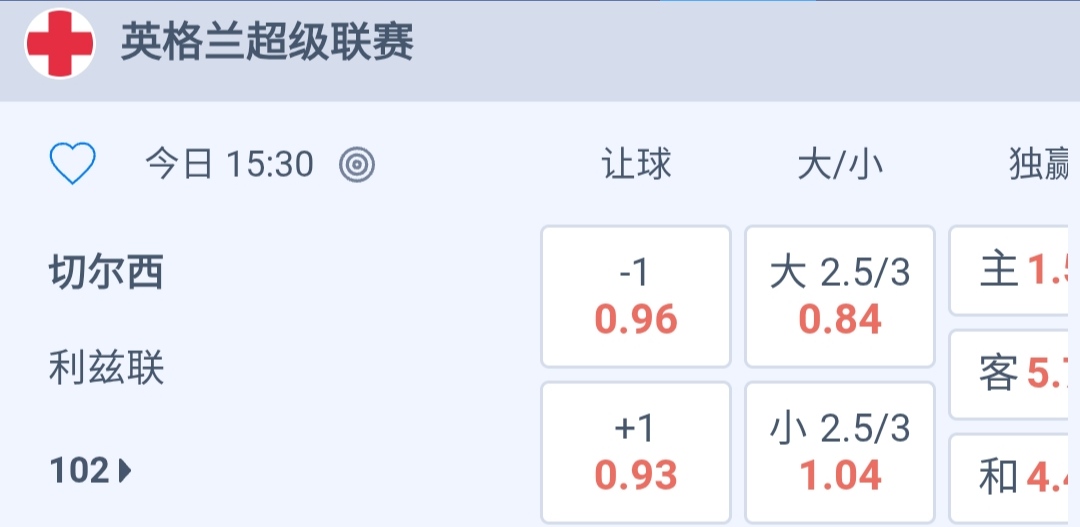Screen dimensions: 1080x527
Task: Pick the -1 handicap at 0.96
Action: tap(636, 297)
